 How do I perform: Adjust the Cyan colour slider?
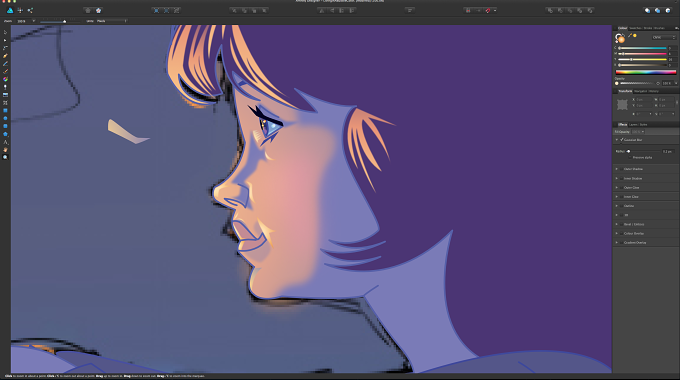coord(642,48)
